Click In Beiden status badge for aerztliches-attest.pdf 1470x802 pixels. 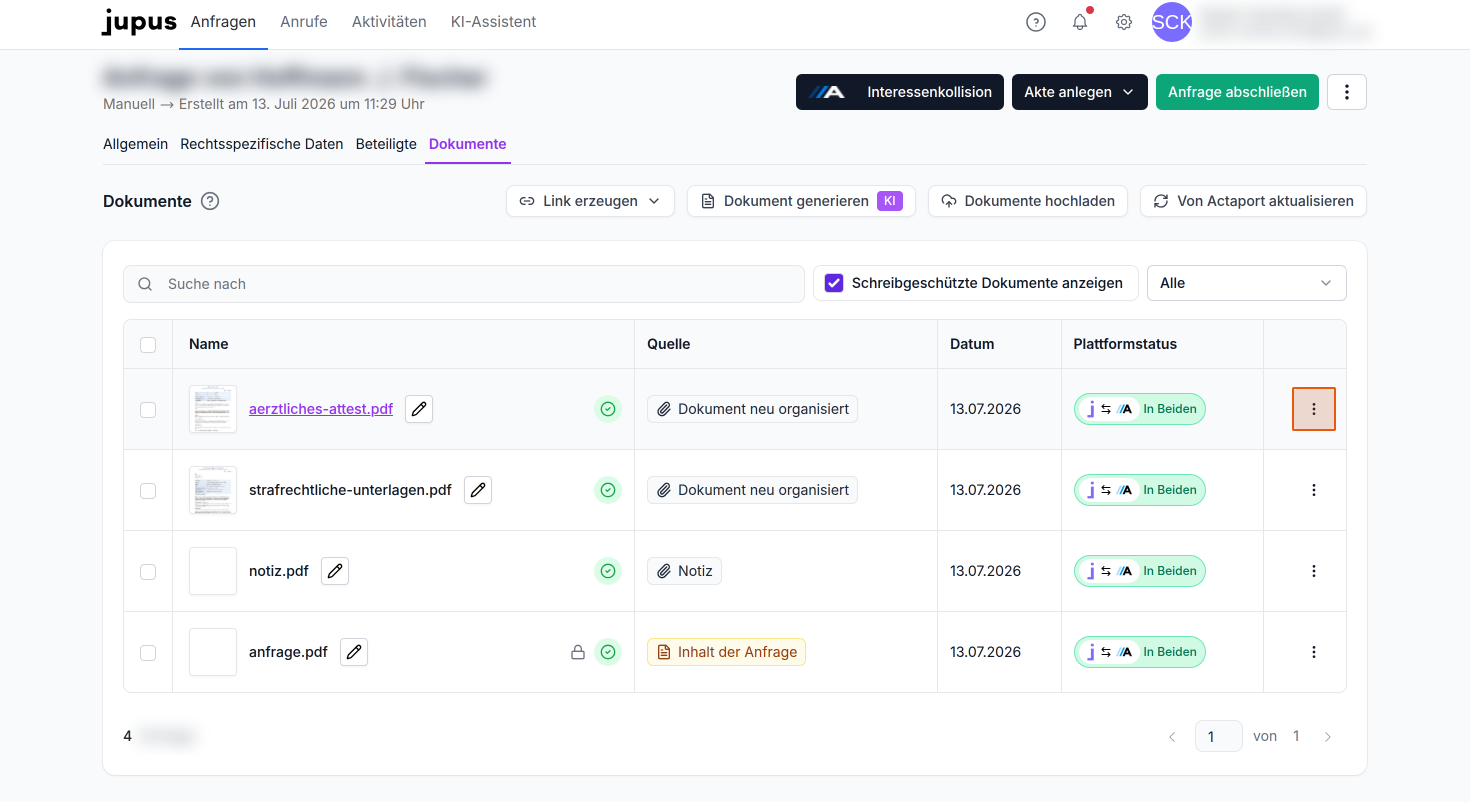(1140, 409)
